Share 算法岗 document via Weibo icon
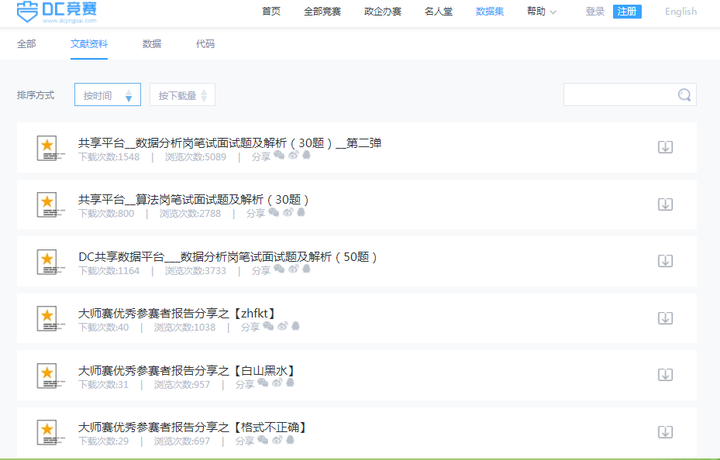 287,212
